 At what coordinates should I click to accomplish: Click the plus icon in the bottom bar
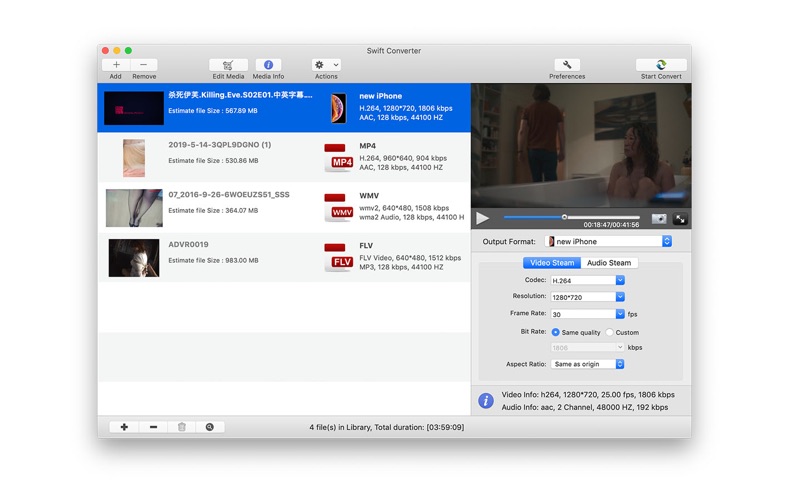124,427
